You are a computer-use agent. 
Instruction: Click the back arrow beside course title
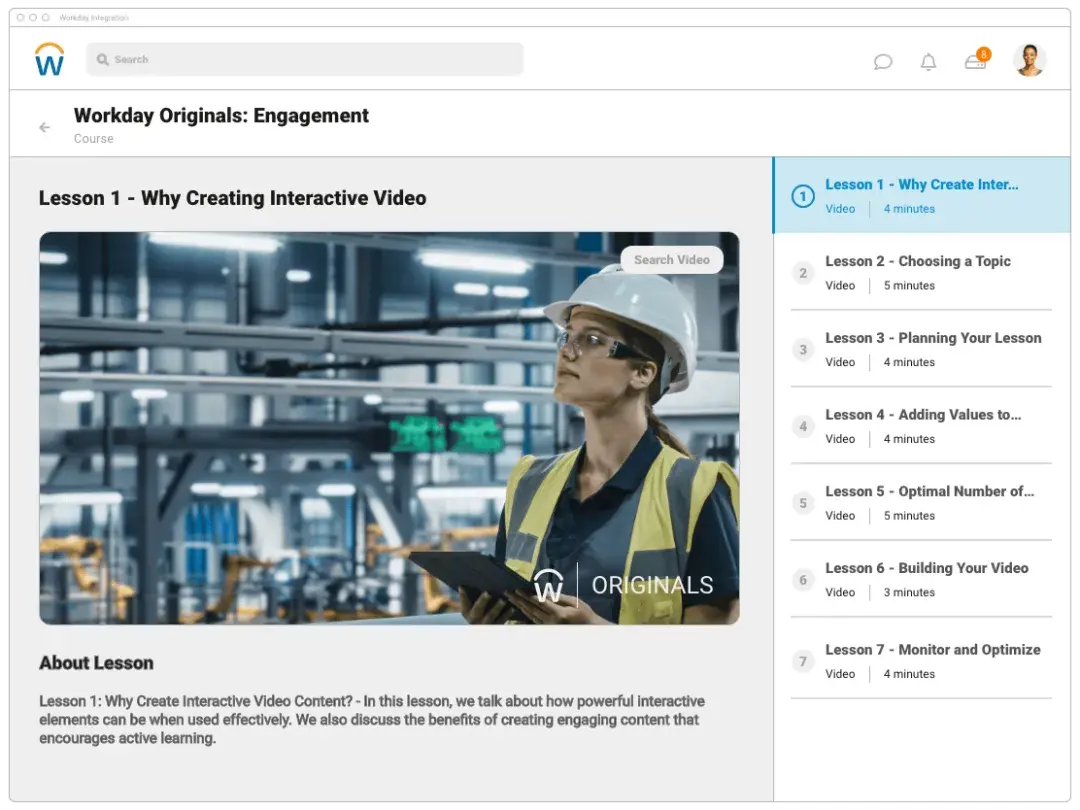[x=44, y=127]
